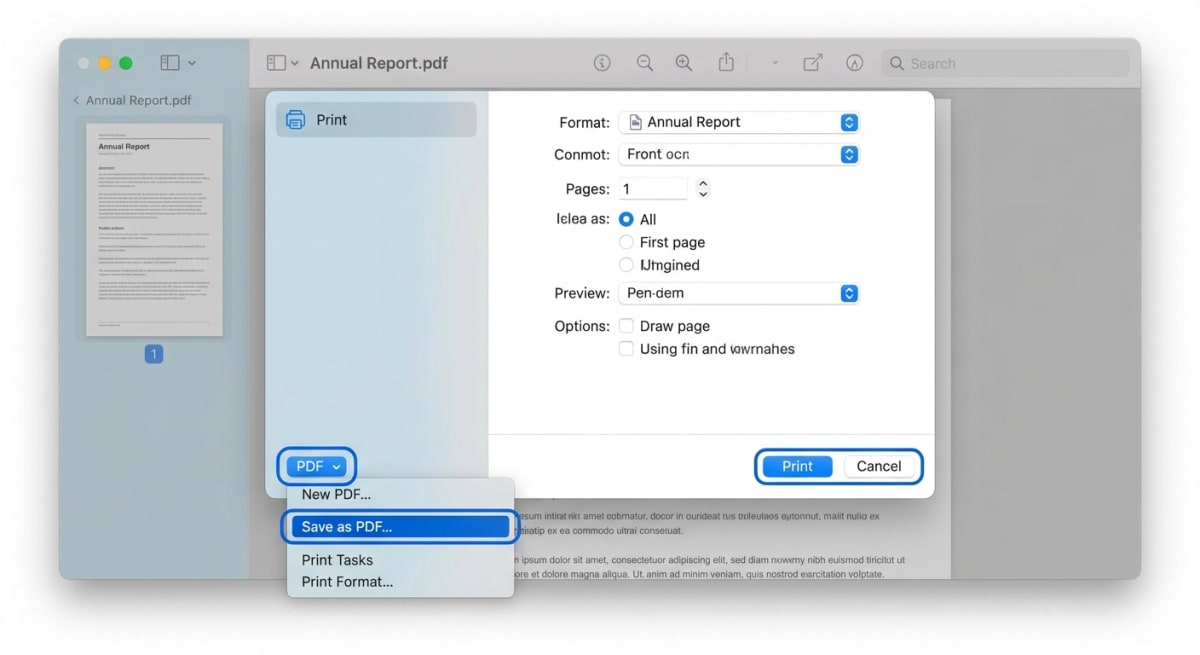
Task: Increase Pages value with the stepper
Action: coord(703,183)
